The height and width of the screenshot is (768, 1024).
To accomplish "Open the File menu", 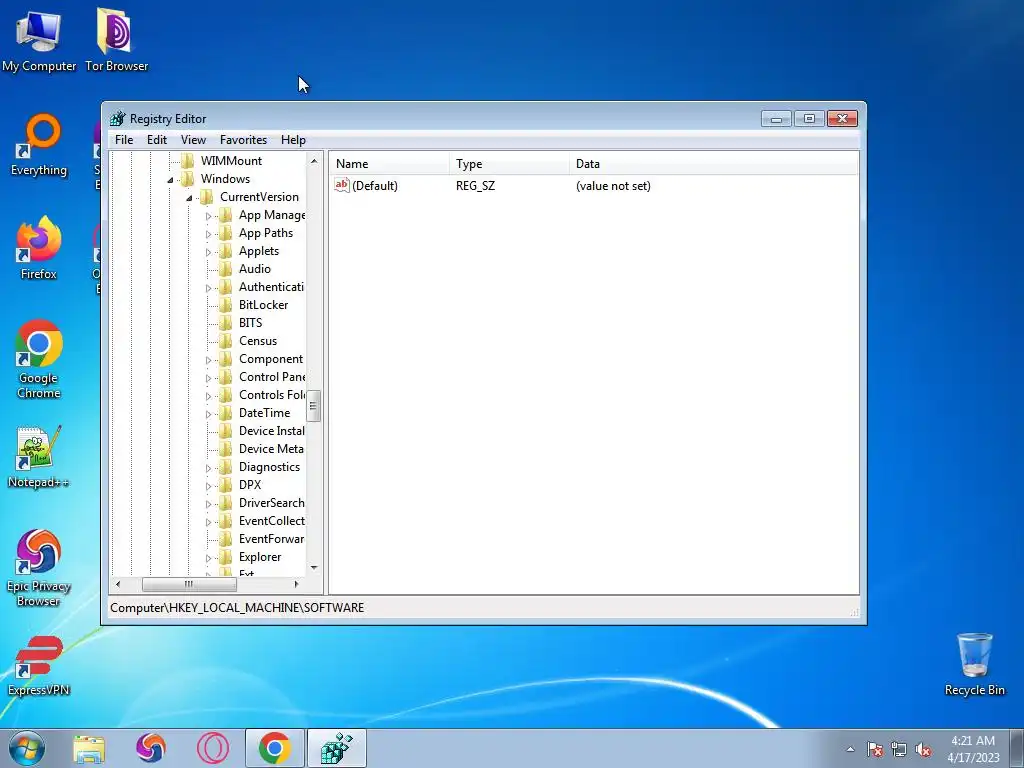I will [124, 140].
